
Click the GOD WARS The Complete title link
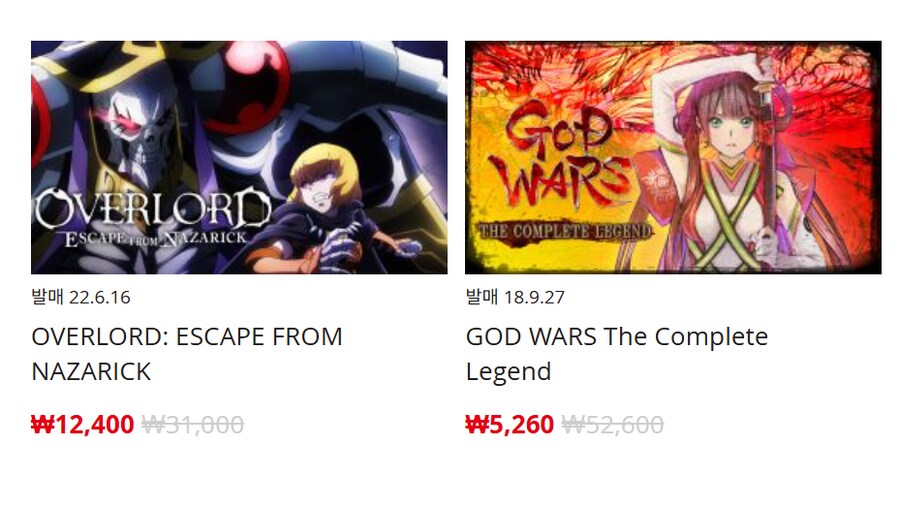click(x=616, y=353)
